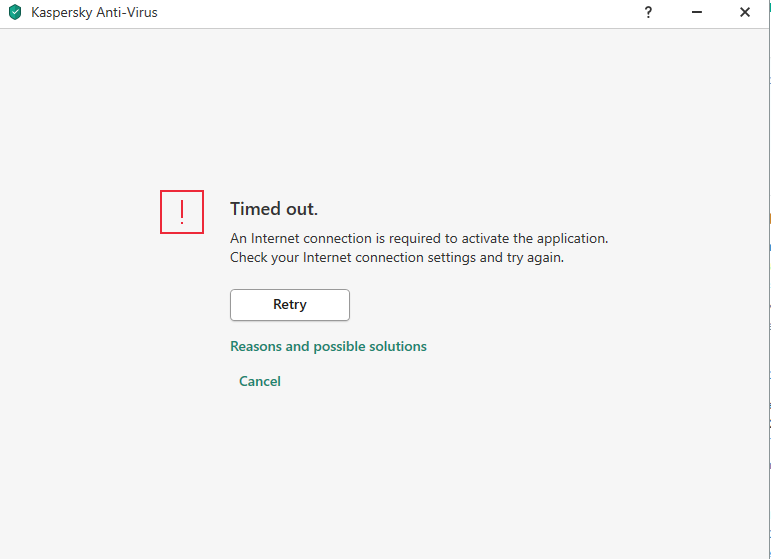771x559 pixels.
Task: Click the Retry button
Action: click(290, 305)
